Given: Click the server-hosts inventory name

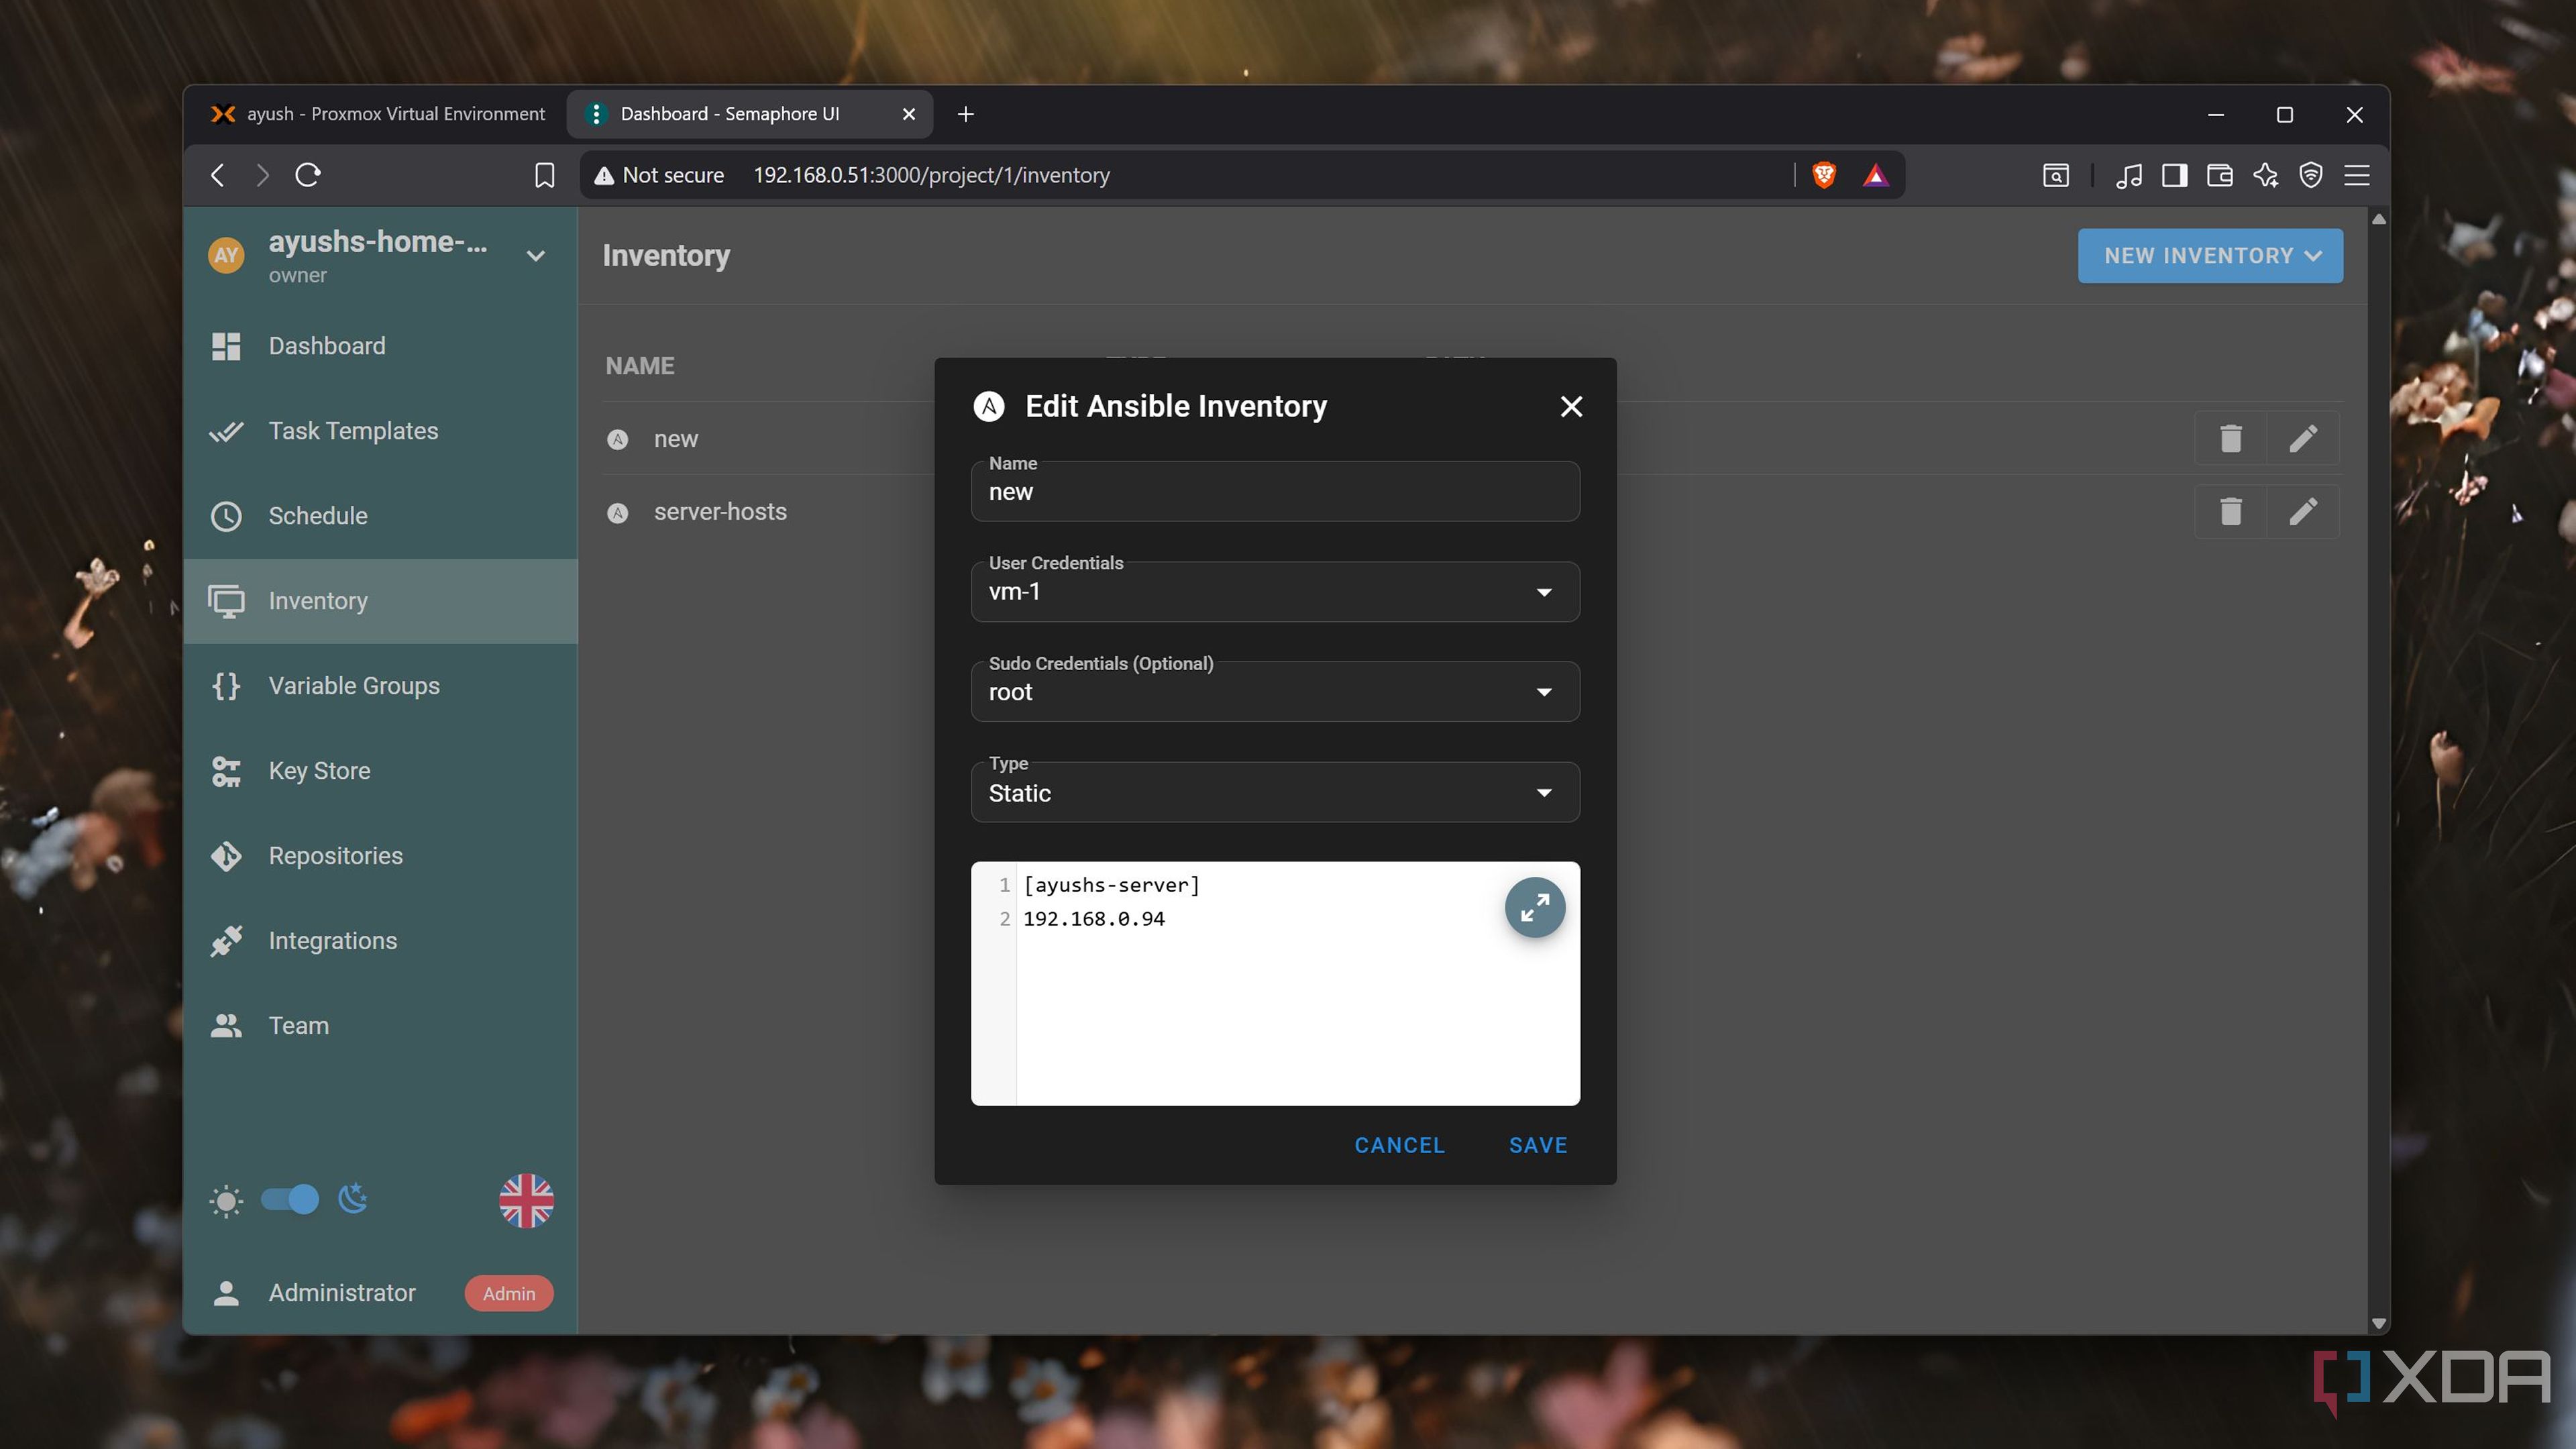Looking at the screenshot, I should (x=720, y=512).
